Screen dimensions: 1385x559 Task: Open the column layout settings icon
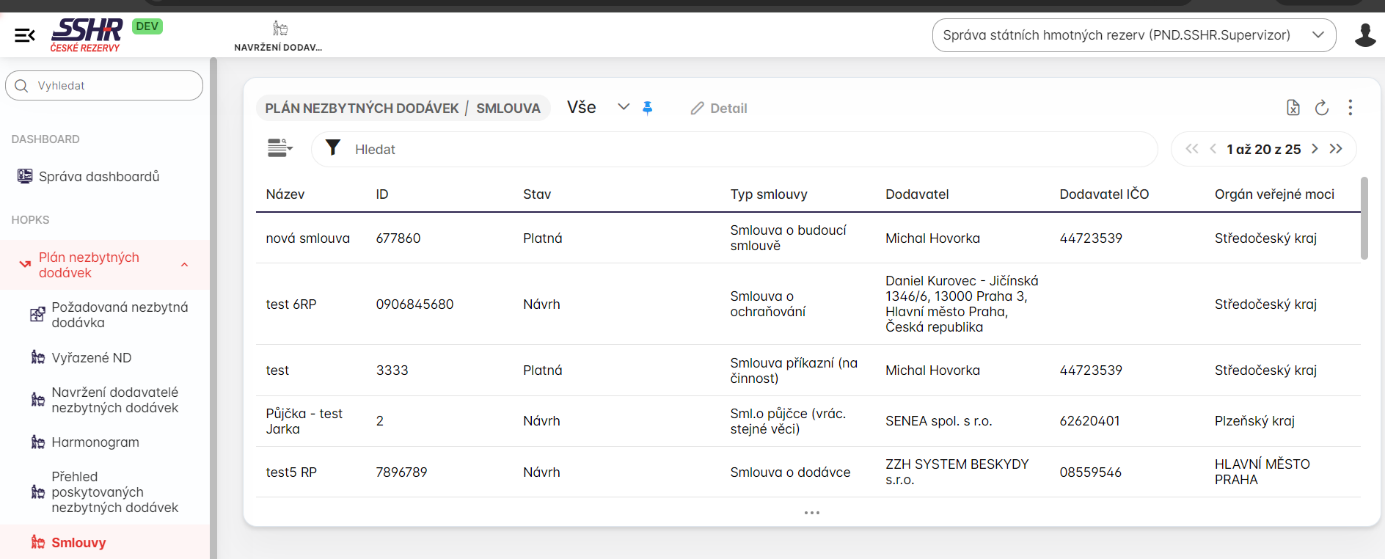tap(279, 148)
